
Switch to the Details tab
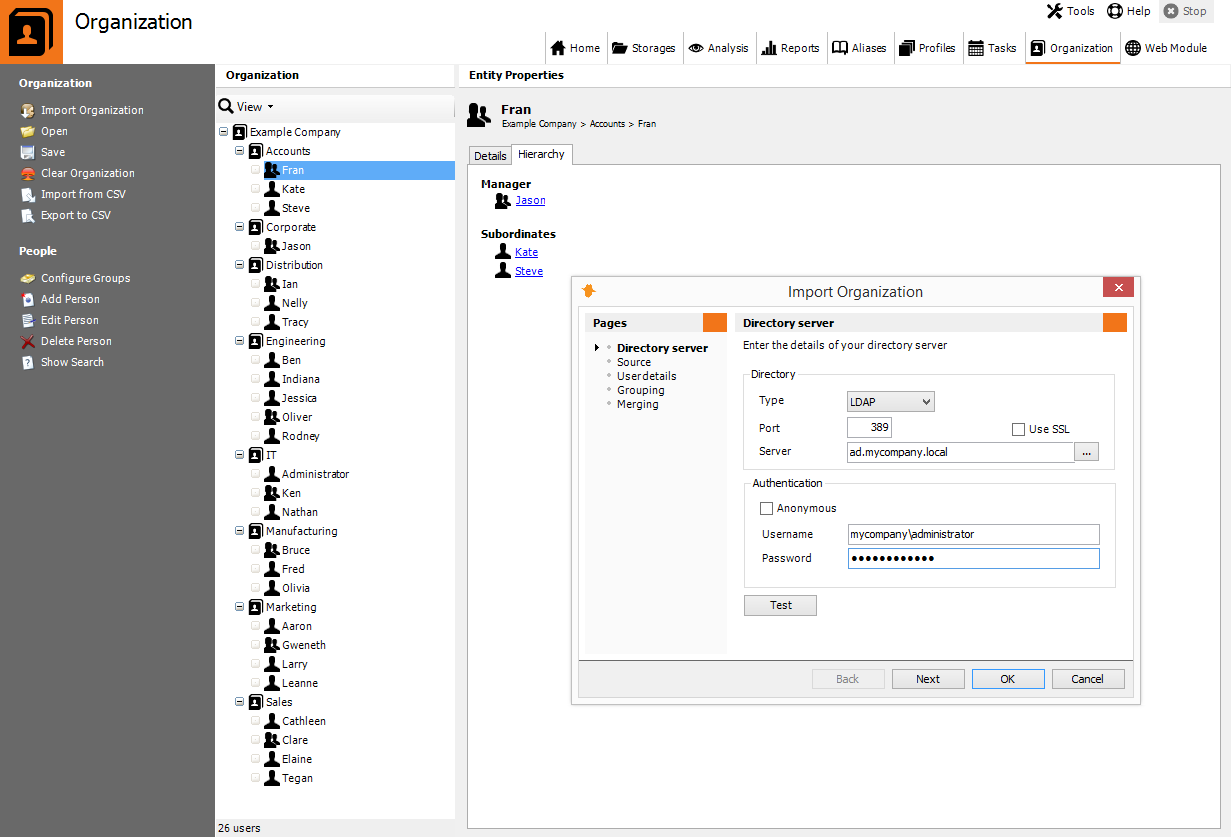tap(490, 156)
